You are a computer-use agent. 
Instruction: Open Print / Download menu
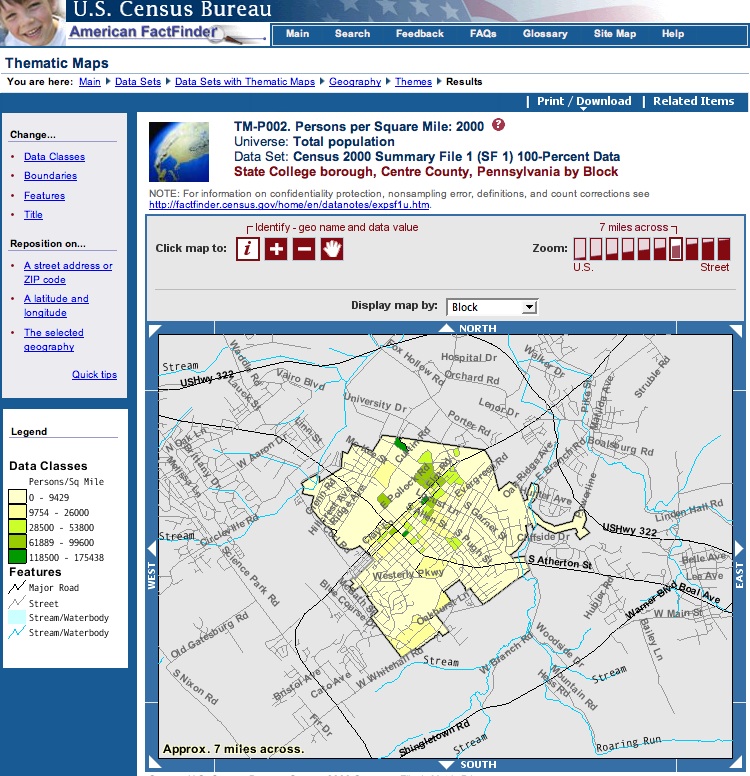click(x=584, y=101)
